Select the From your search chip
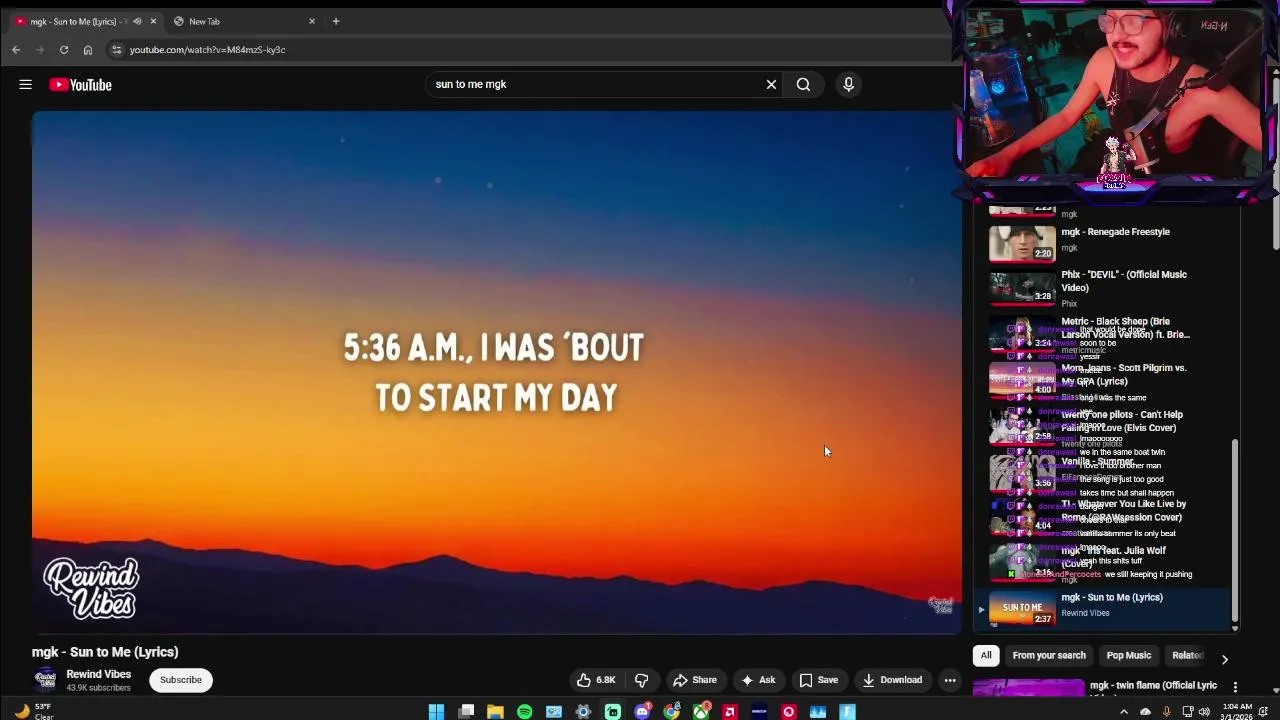1280x720 pixels. click(x=1049, y=655)
